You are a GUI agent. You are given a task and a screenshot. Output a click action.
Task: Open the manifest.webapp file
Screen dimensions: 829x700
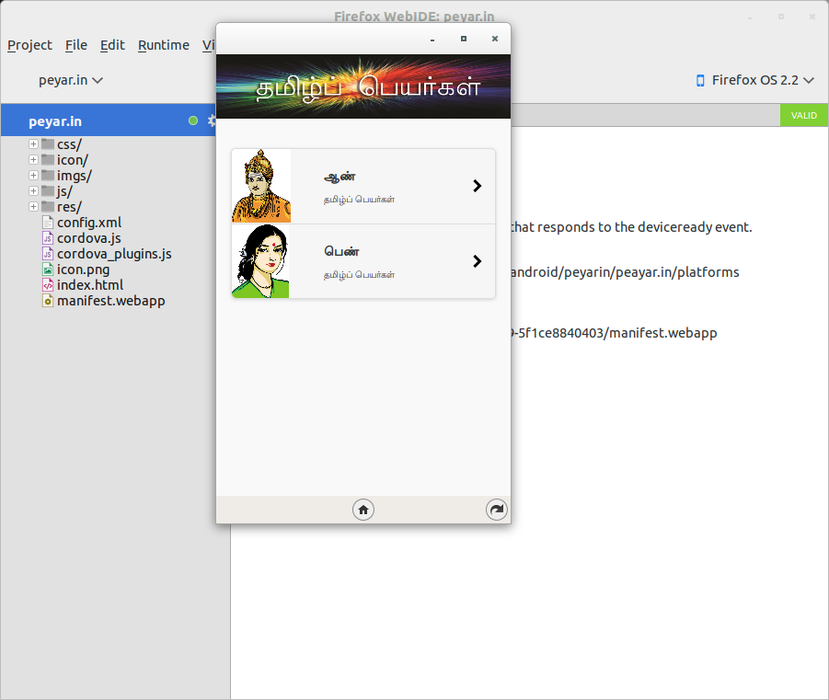[110, 300]
